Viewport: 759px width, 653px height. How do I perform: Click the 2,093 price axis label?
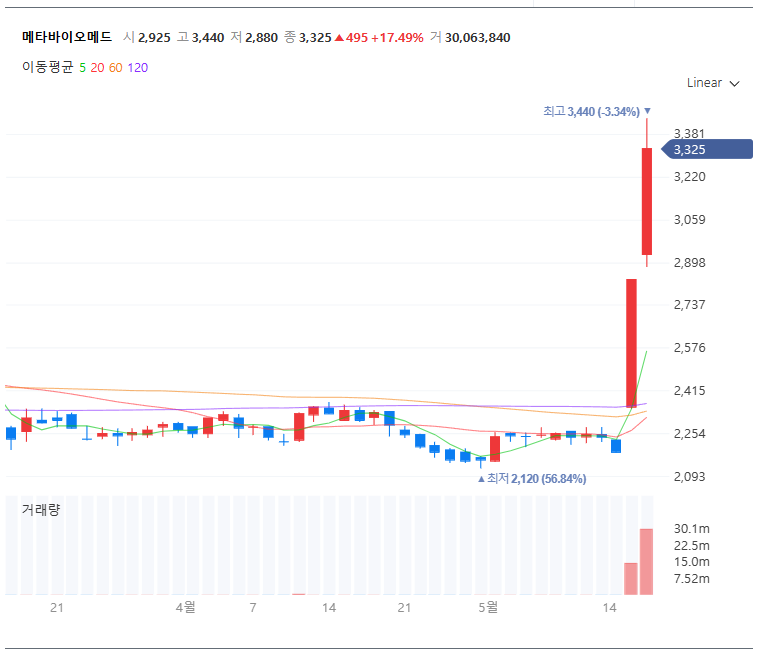pos(689,477)
